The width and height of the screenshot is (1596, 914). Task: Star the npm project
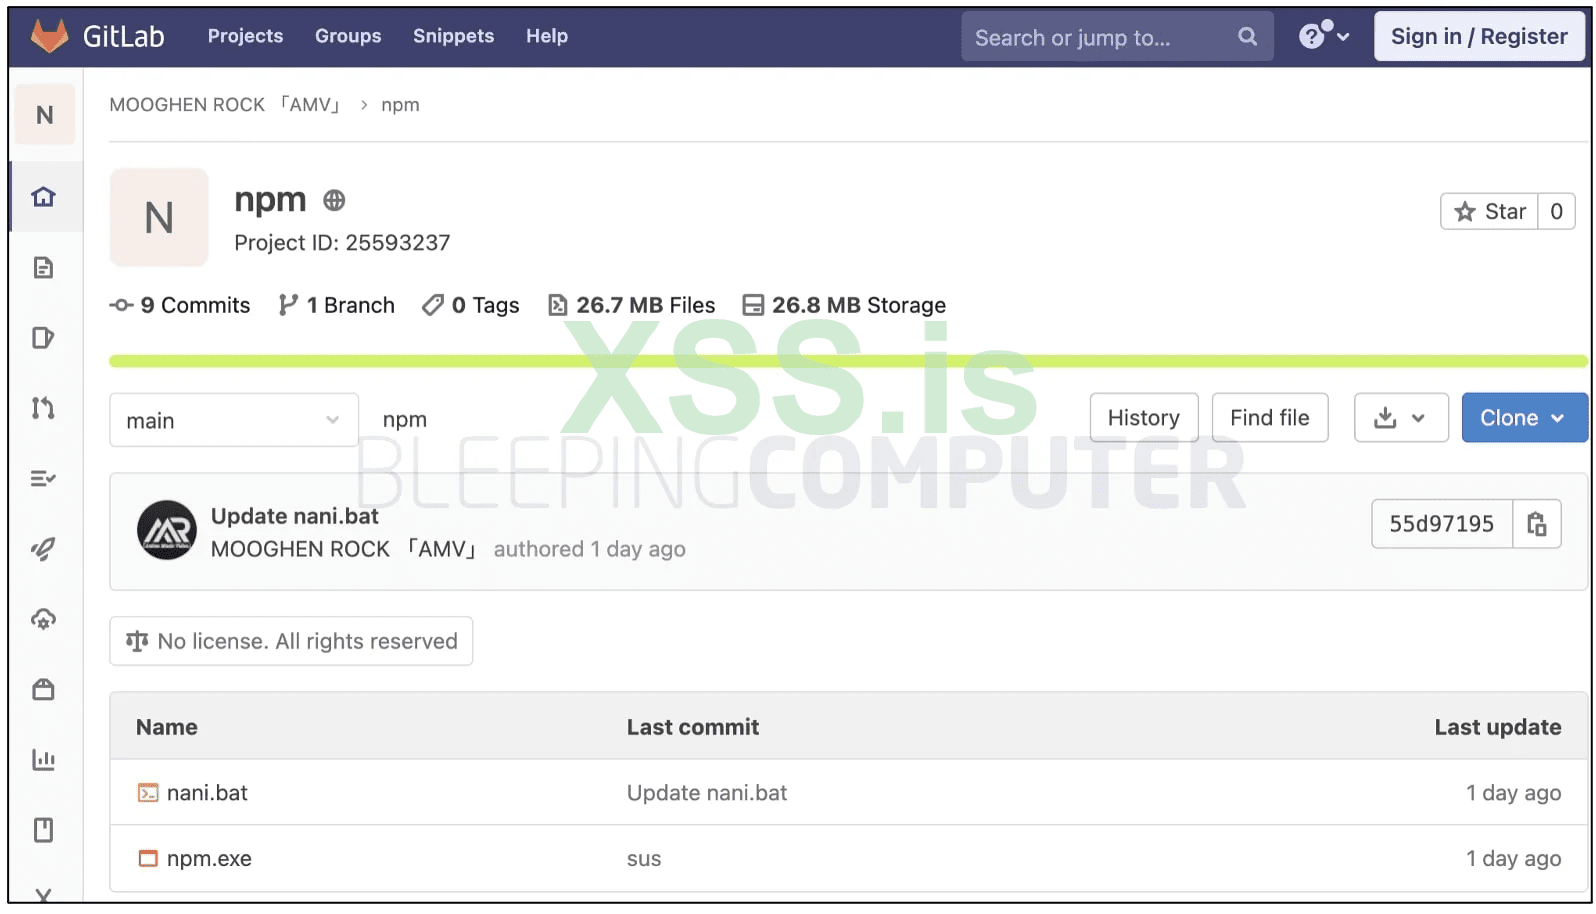[1489, 211]
